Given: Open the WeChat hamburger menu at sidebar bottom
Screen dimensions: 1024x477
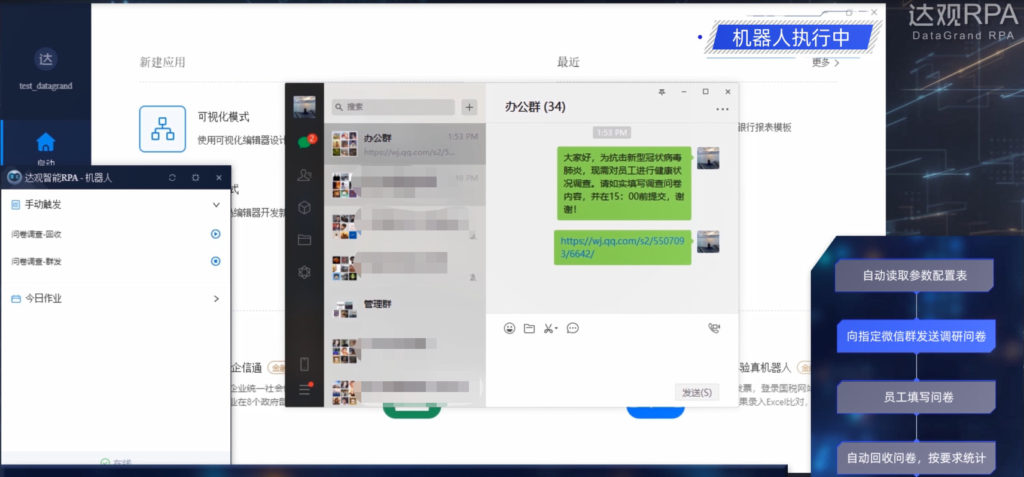Looking at the screenshot, I should click(304, 390).
